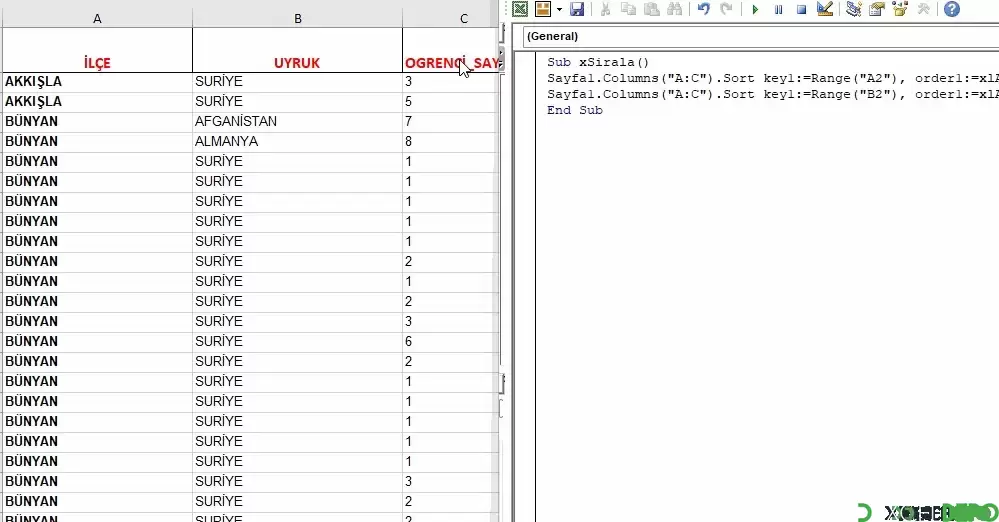Viewport: 999px width, 522px height.
Task: Click the Sort line with Range("B2")
Action: coord(772,94)
